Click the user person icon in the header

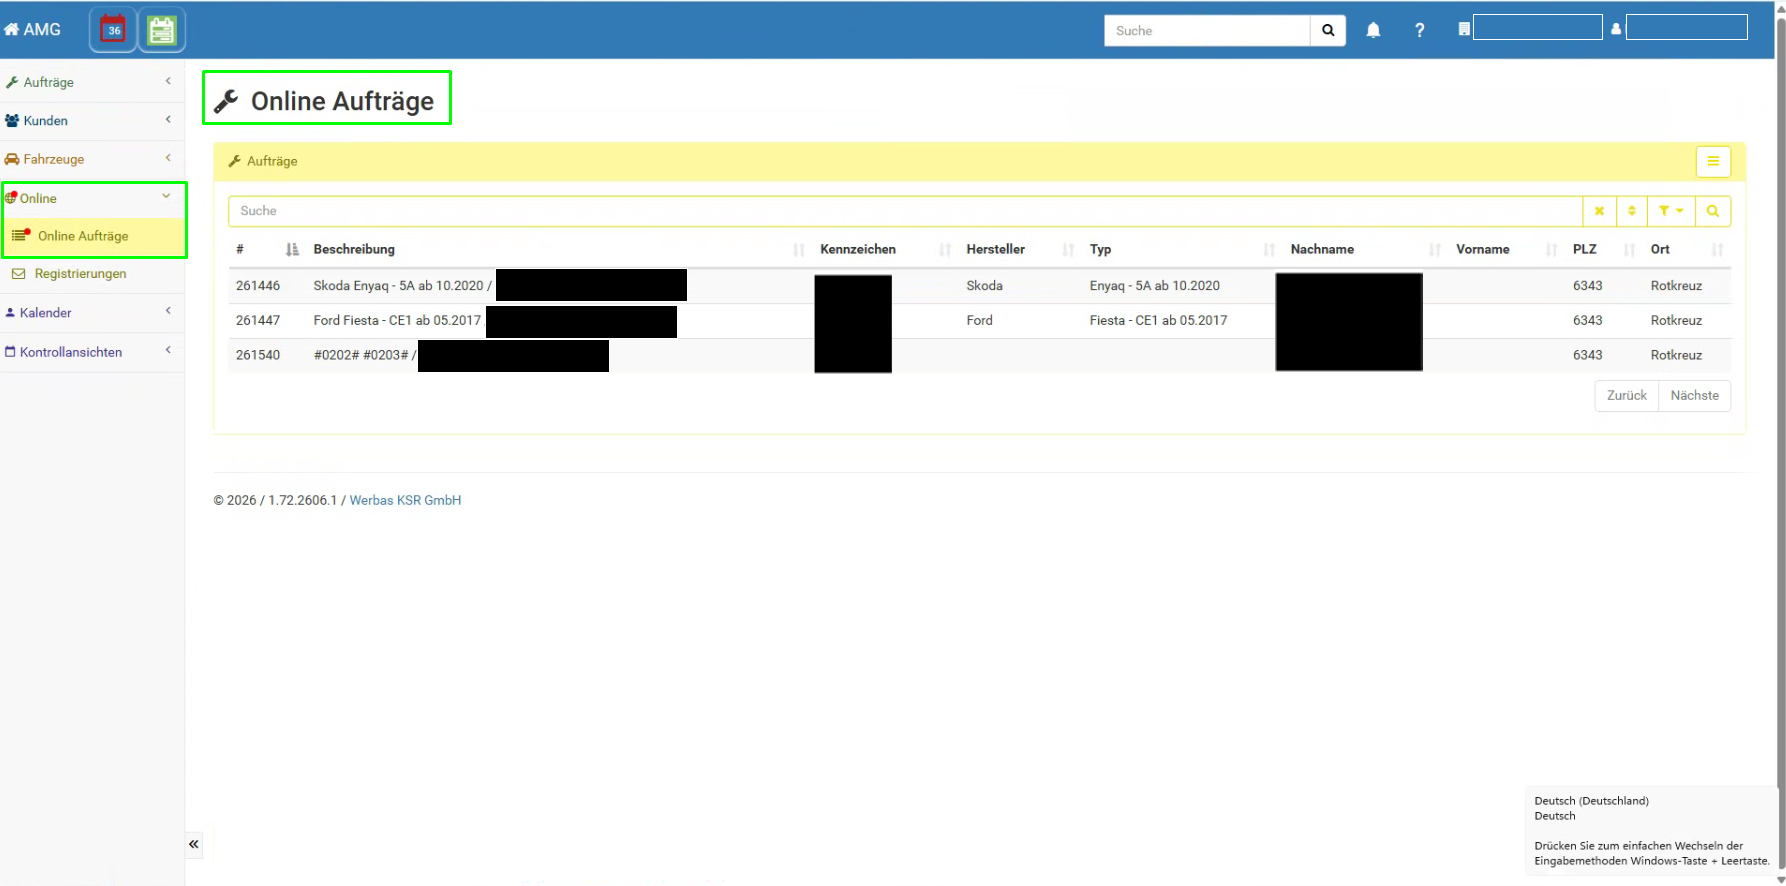click(x=1616, y=29)
